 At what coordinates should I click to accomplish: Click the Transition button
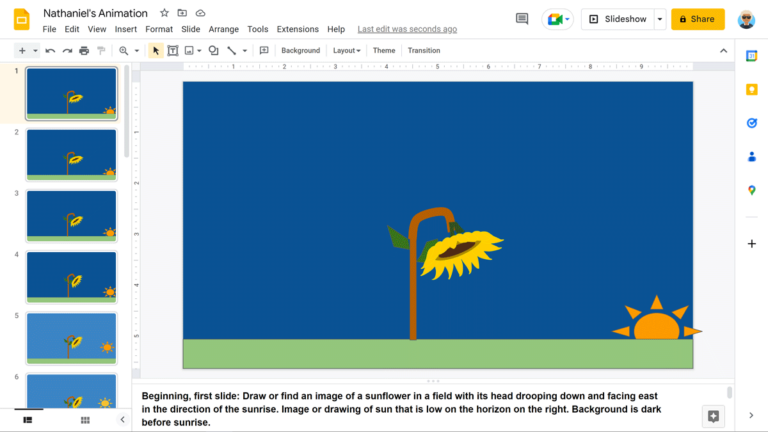tap(423, 50)
